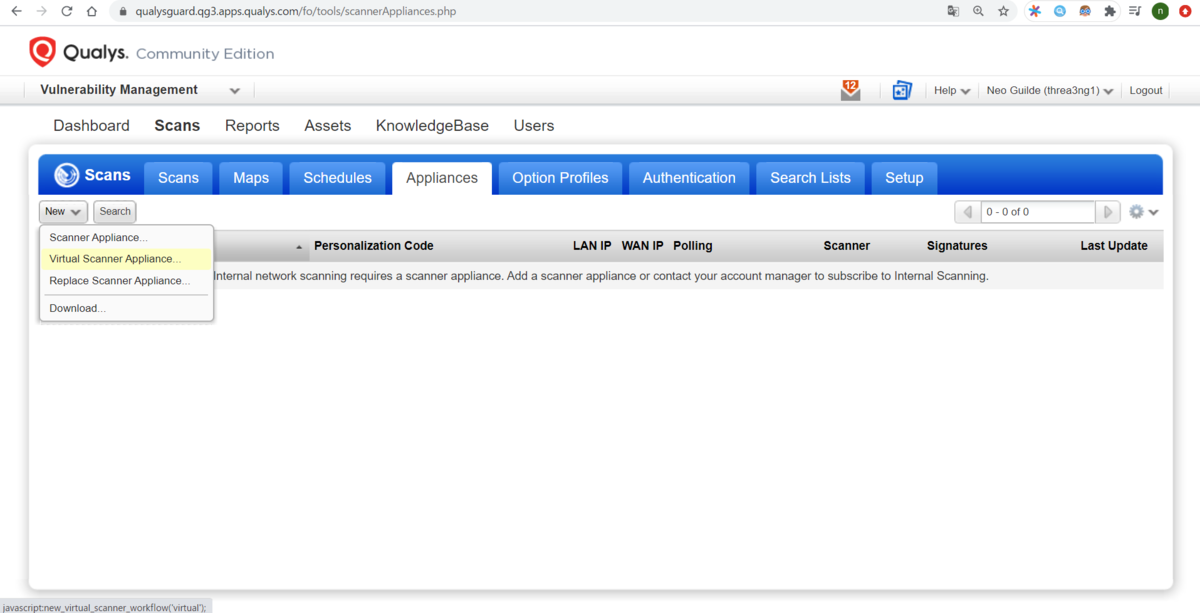Click the Signatures column header
The height and width of the screenshot is (613, 1200).
pyautogui.click(x=957, y=246)
